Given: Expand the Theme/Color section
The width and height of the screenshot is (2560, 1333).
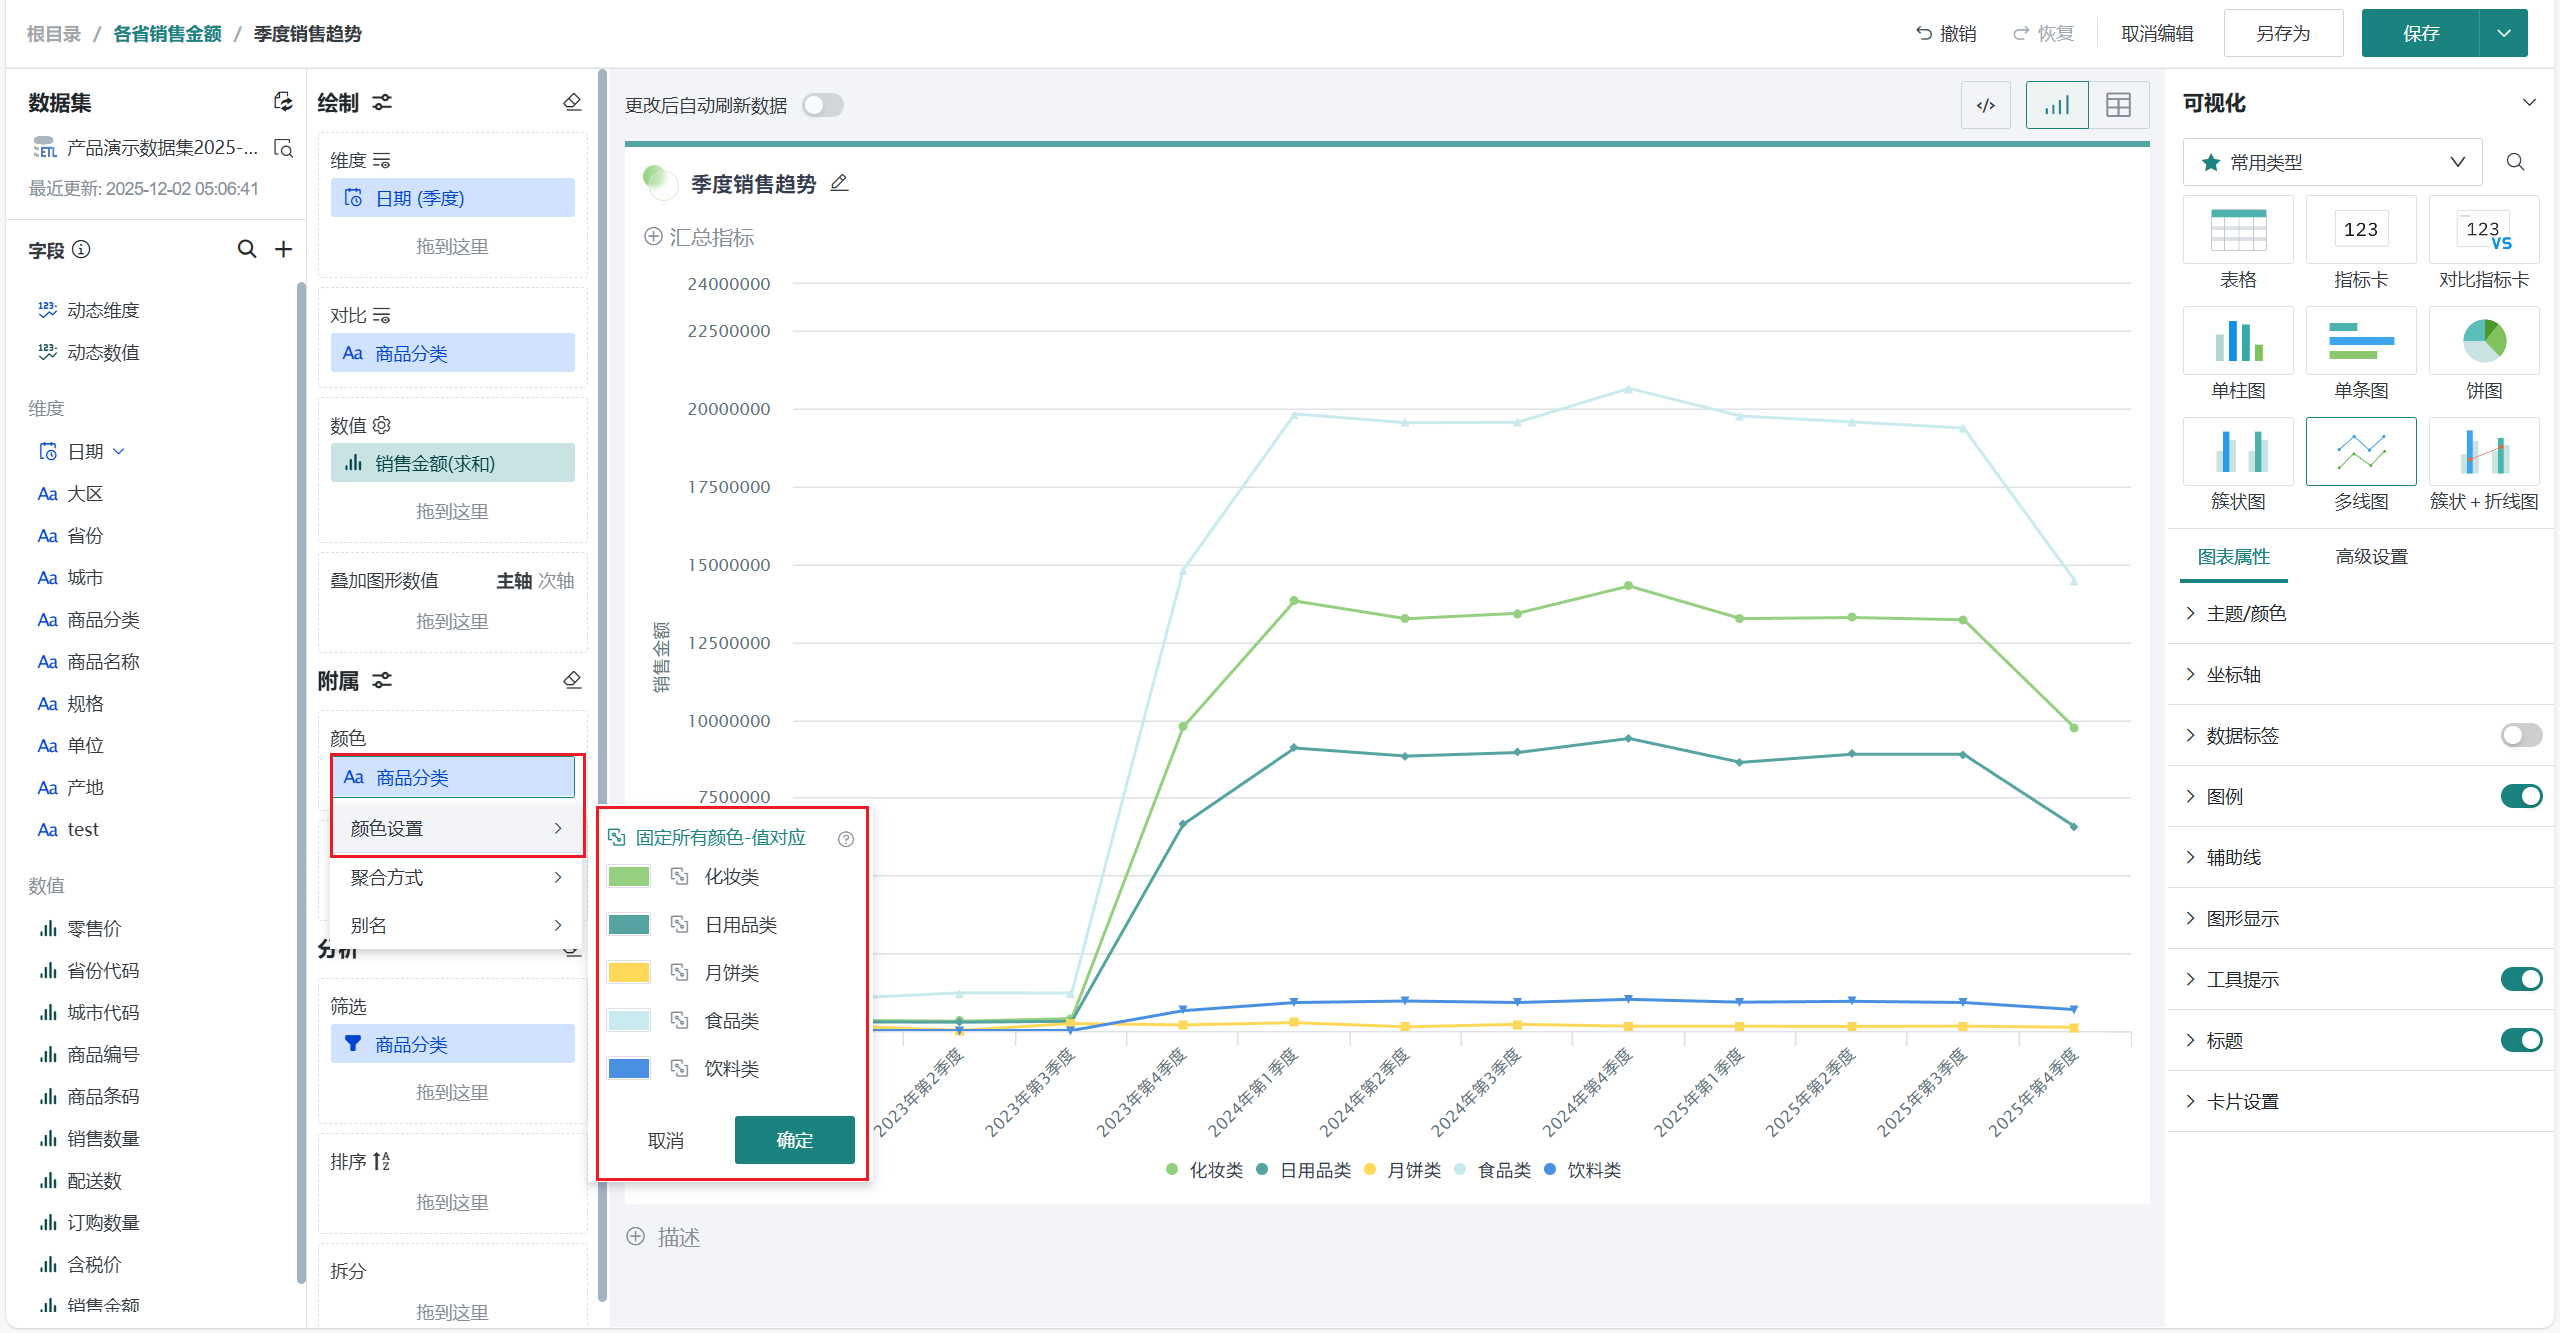Looking at the screenshot, I should 2245,614.
